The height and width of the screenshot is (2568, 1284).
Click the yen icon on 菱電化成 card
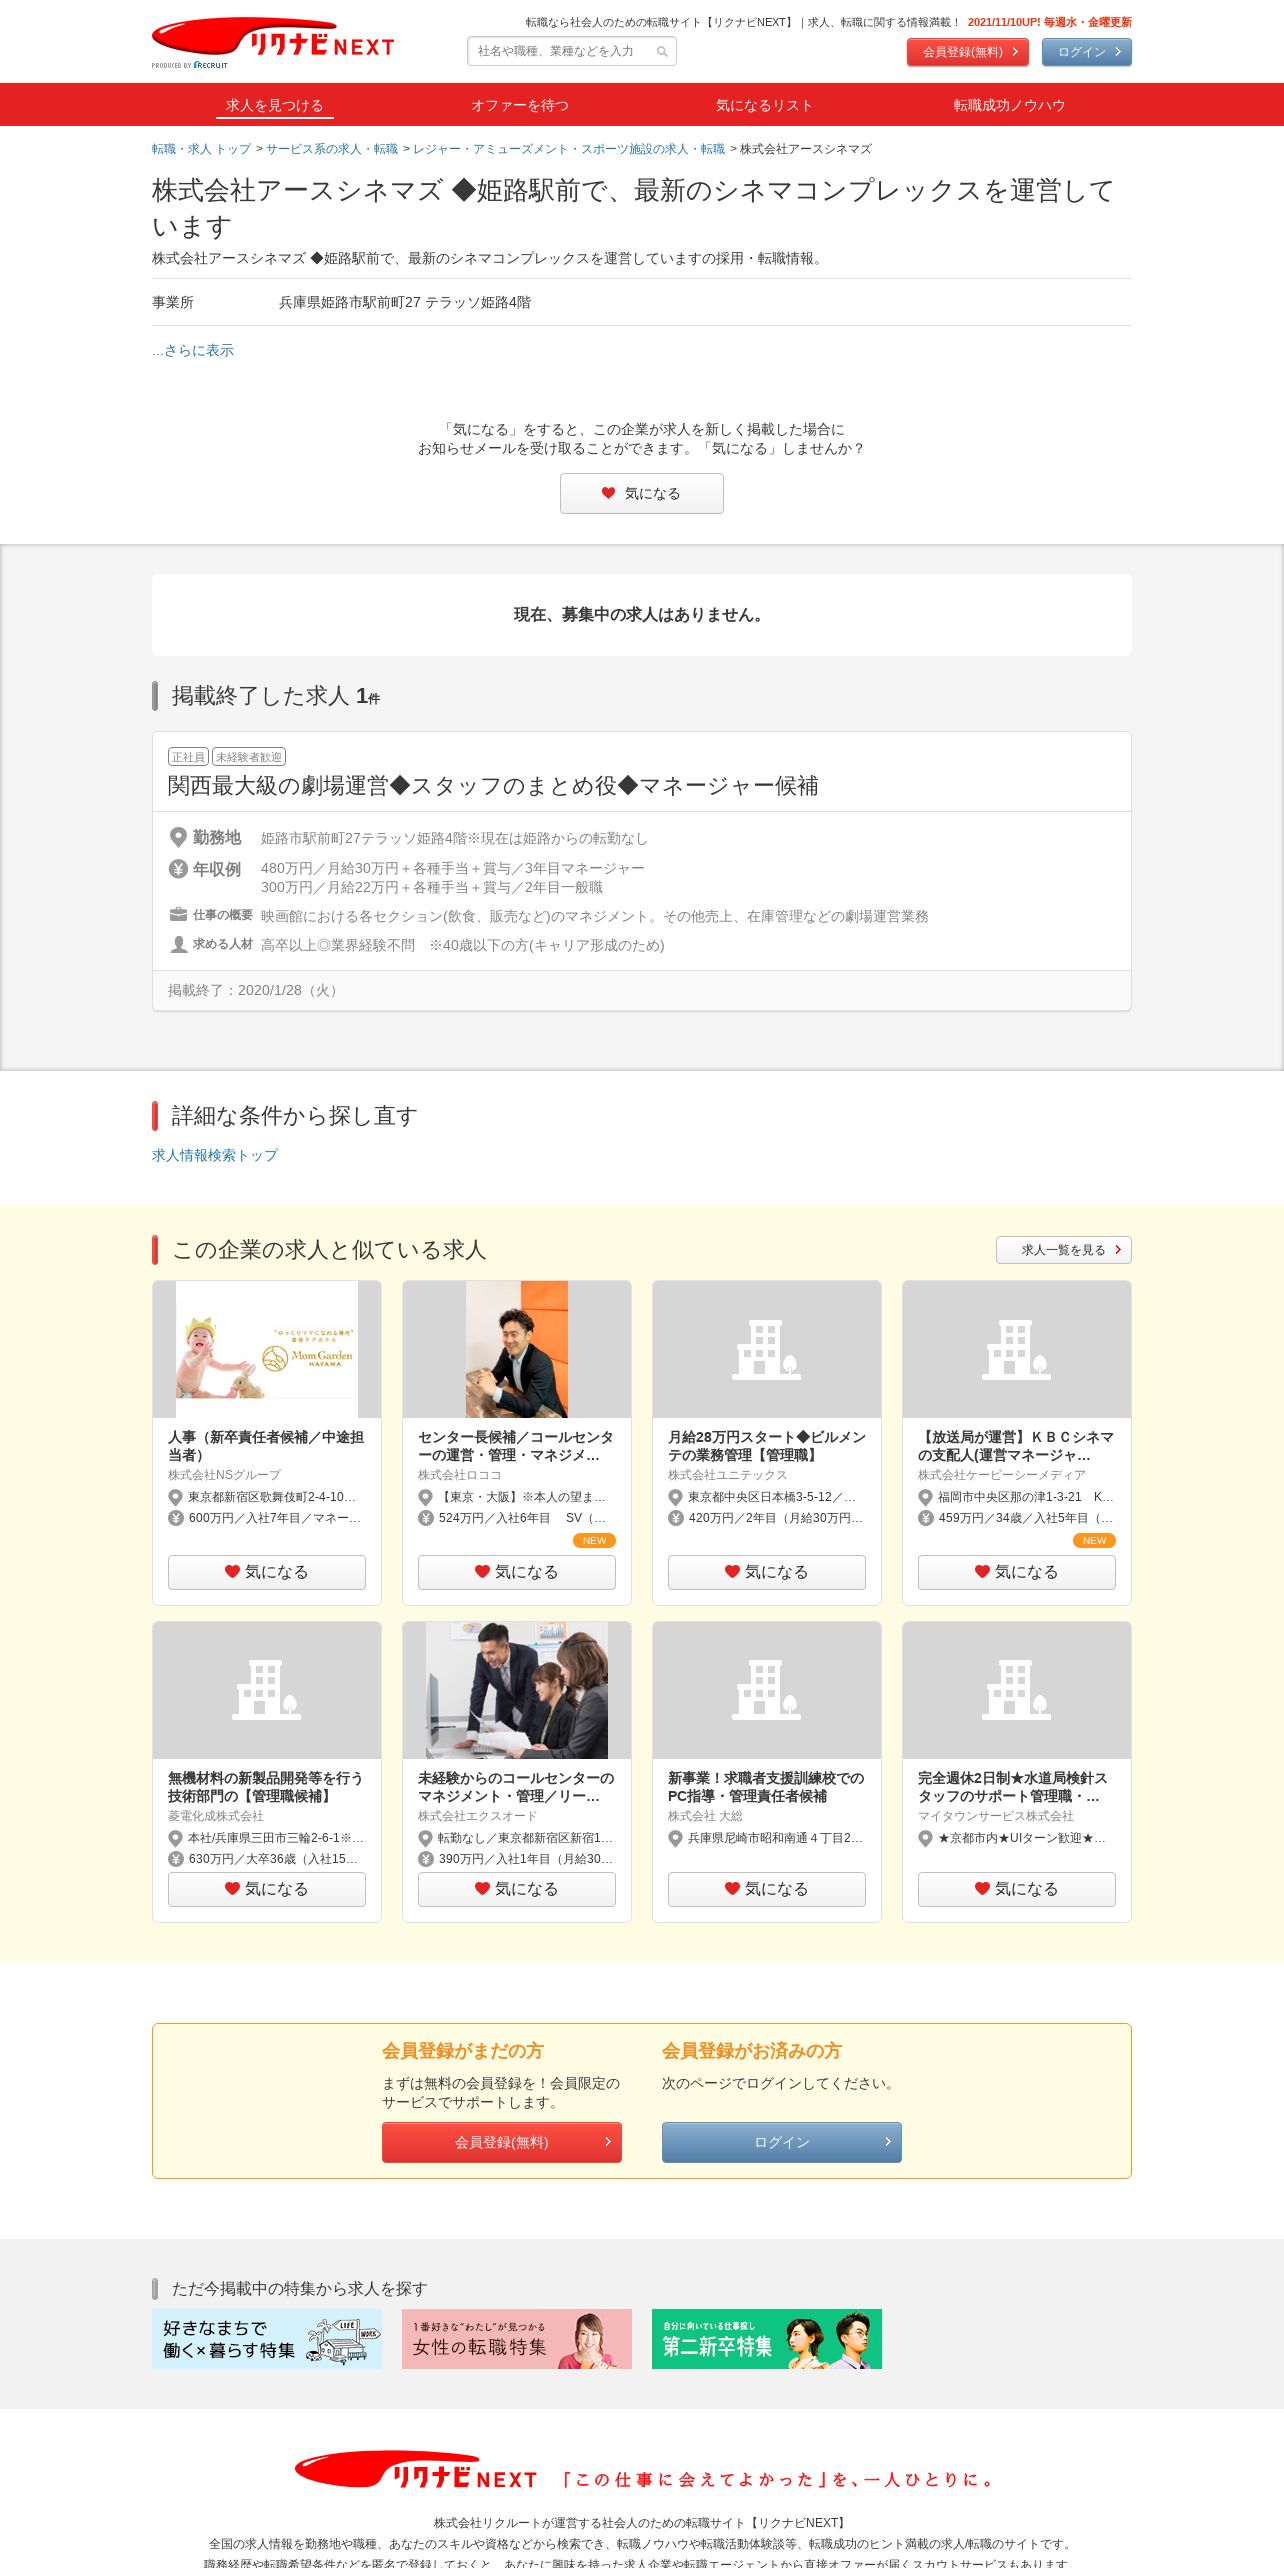(176, 1859)
